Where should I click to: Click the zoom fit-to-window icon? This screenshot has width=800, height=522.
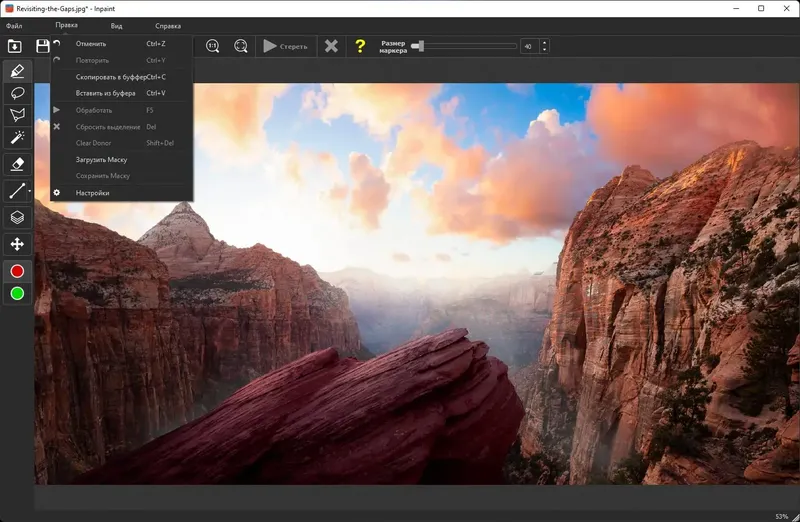240,46
